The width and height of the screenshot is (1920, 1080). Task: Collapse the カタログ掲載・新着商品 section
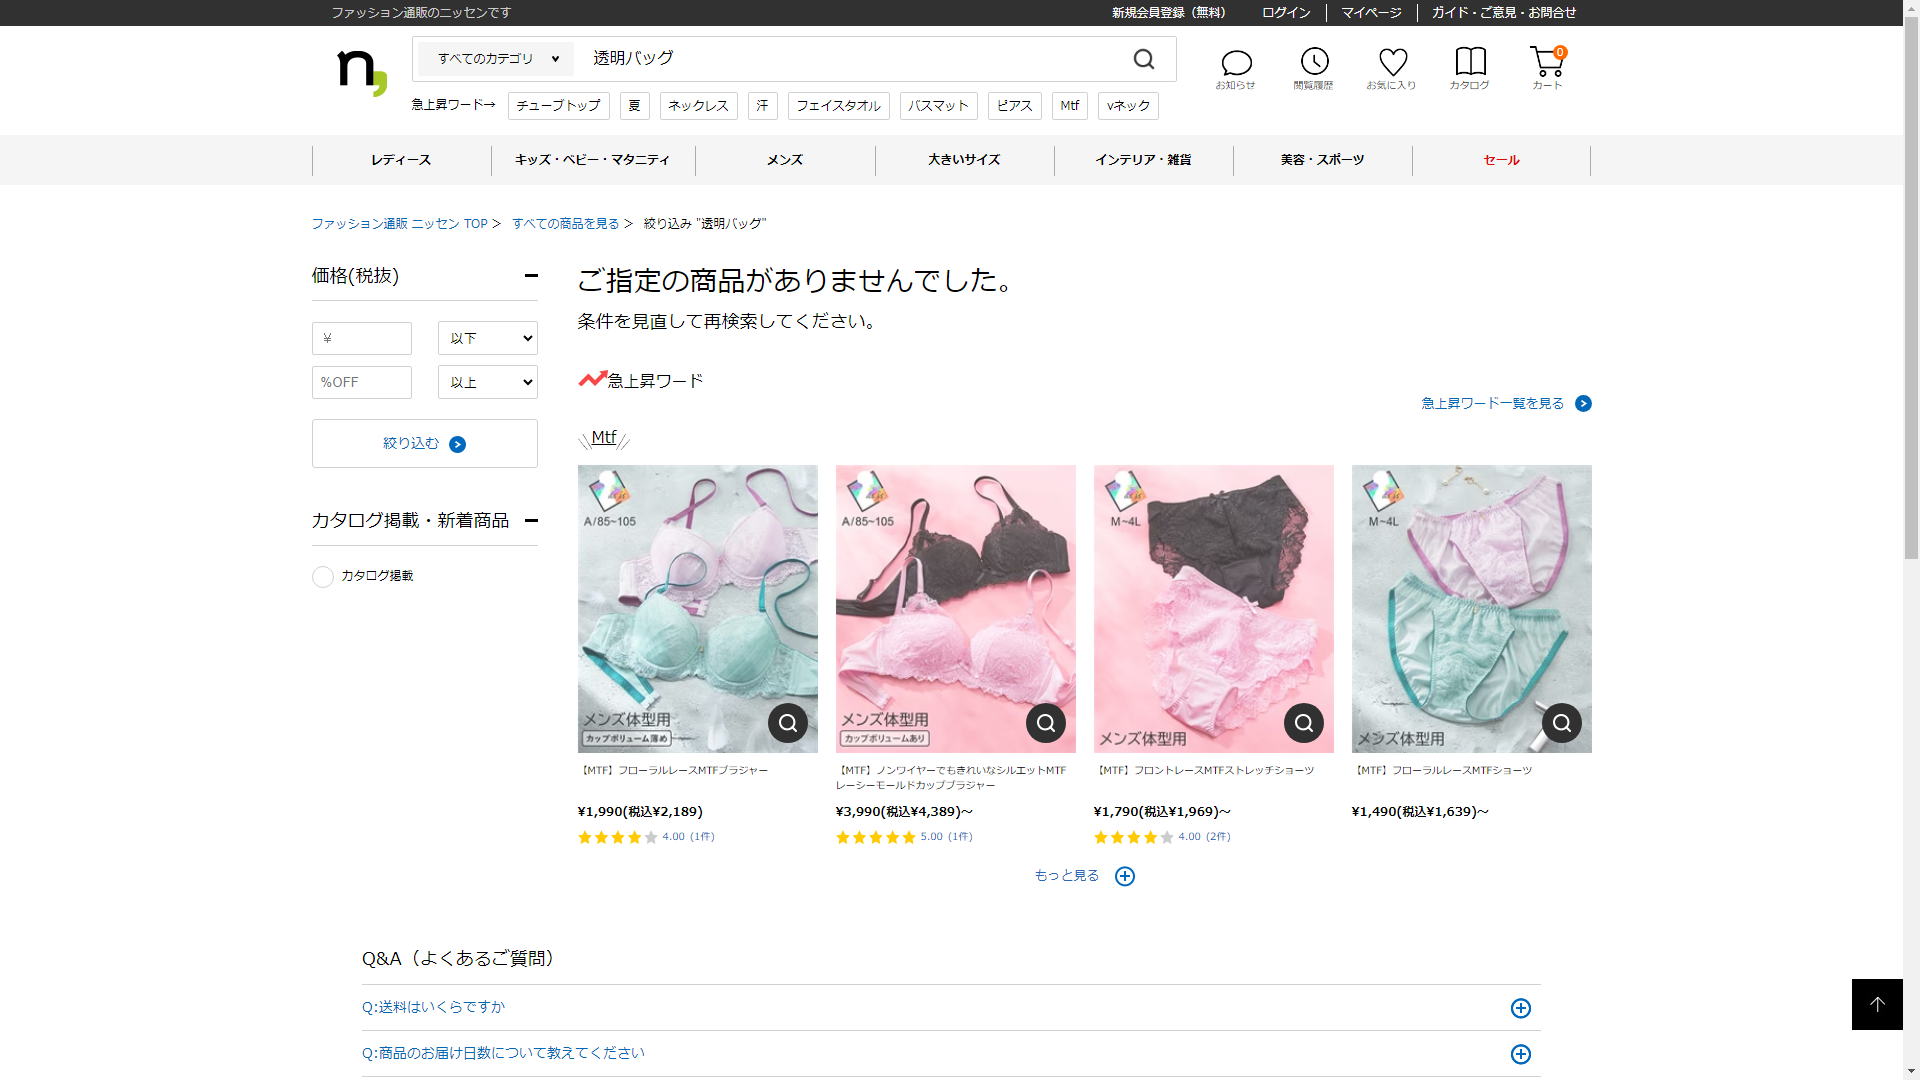pos(531,520)
